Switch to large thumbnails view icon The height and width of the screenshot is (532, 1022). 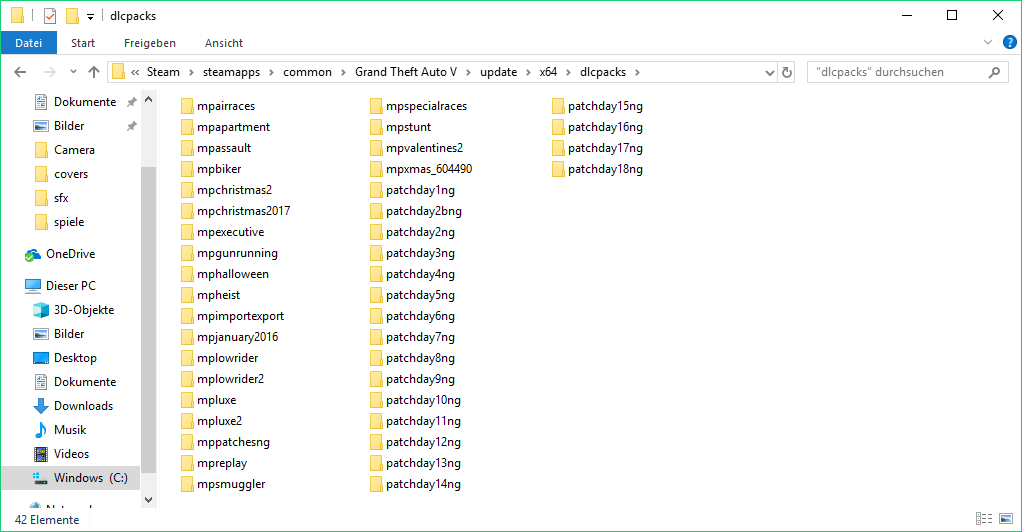click(x=1006, y=519)
